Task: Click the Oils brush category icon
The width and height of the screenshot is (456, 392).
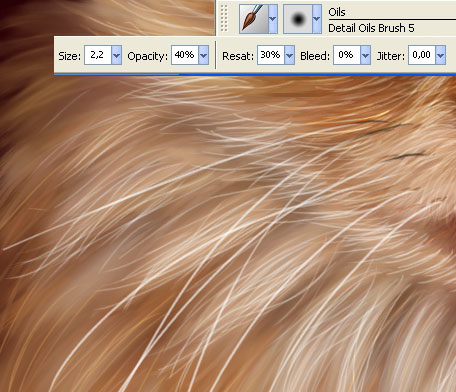Action: pyautogui.click(x=253, y=19)
